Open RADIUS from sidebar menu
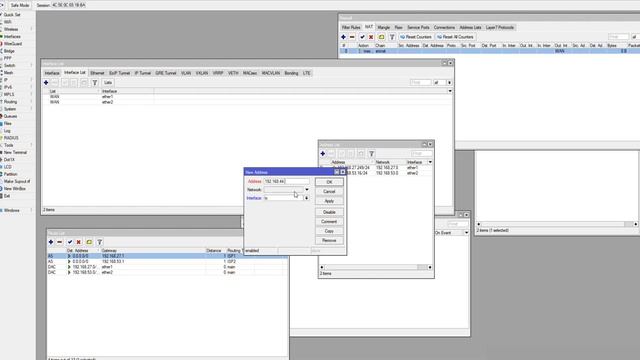The image size is (640, 360). pyautogui.click(x=11, y=138)
